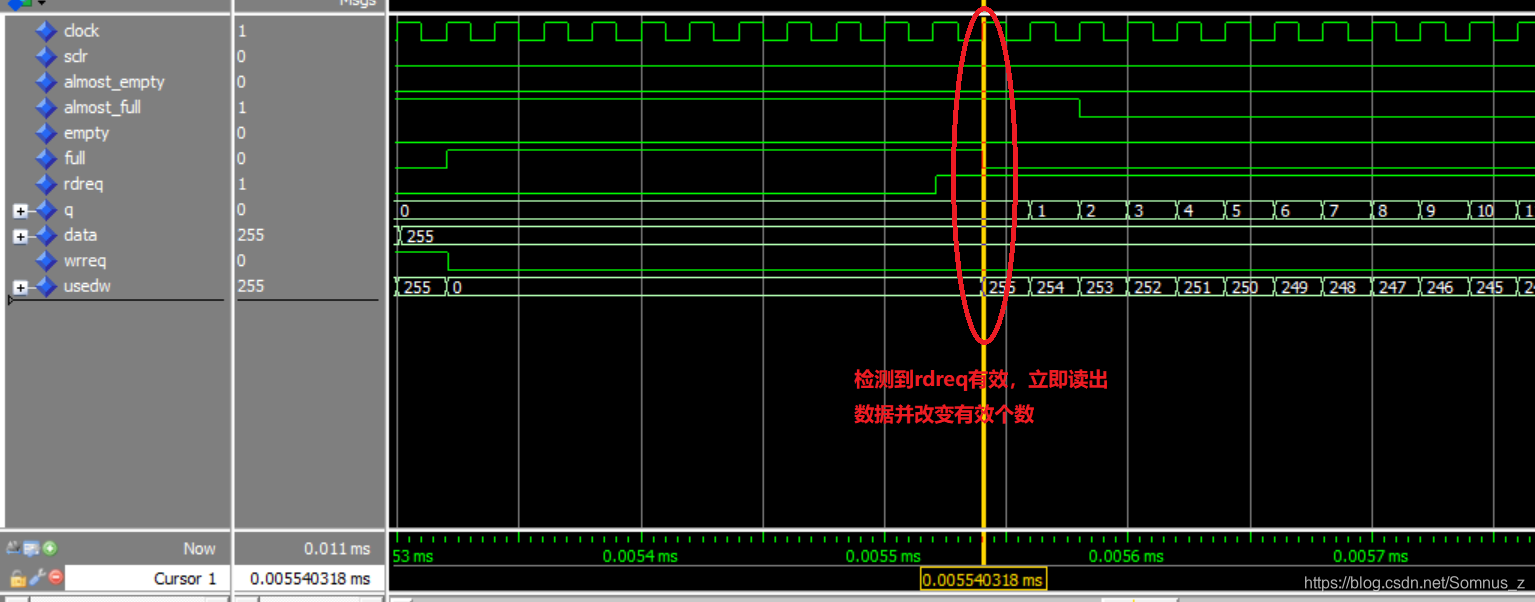Click the sclr signal diamond icon
This screenshot has width=1535, height=602.
pos(46,57)
